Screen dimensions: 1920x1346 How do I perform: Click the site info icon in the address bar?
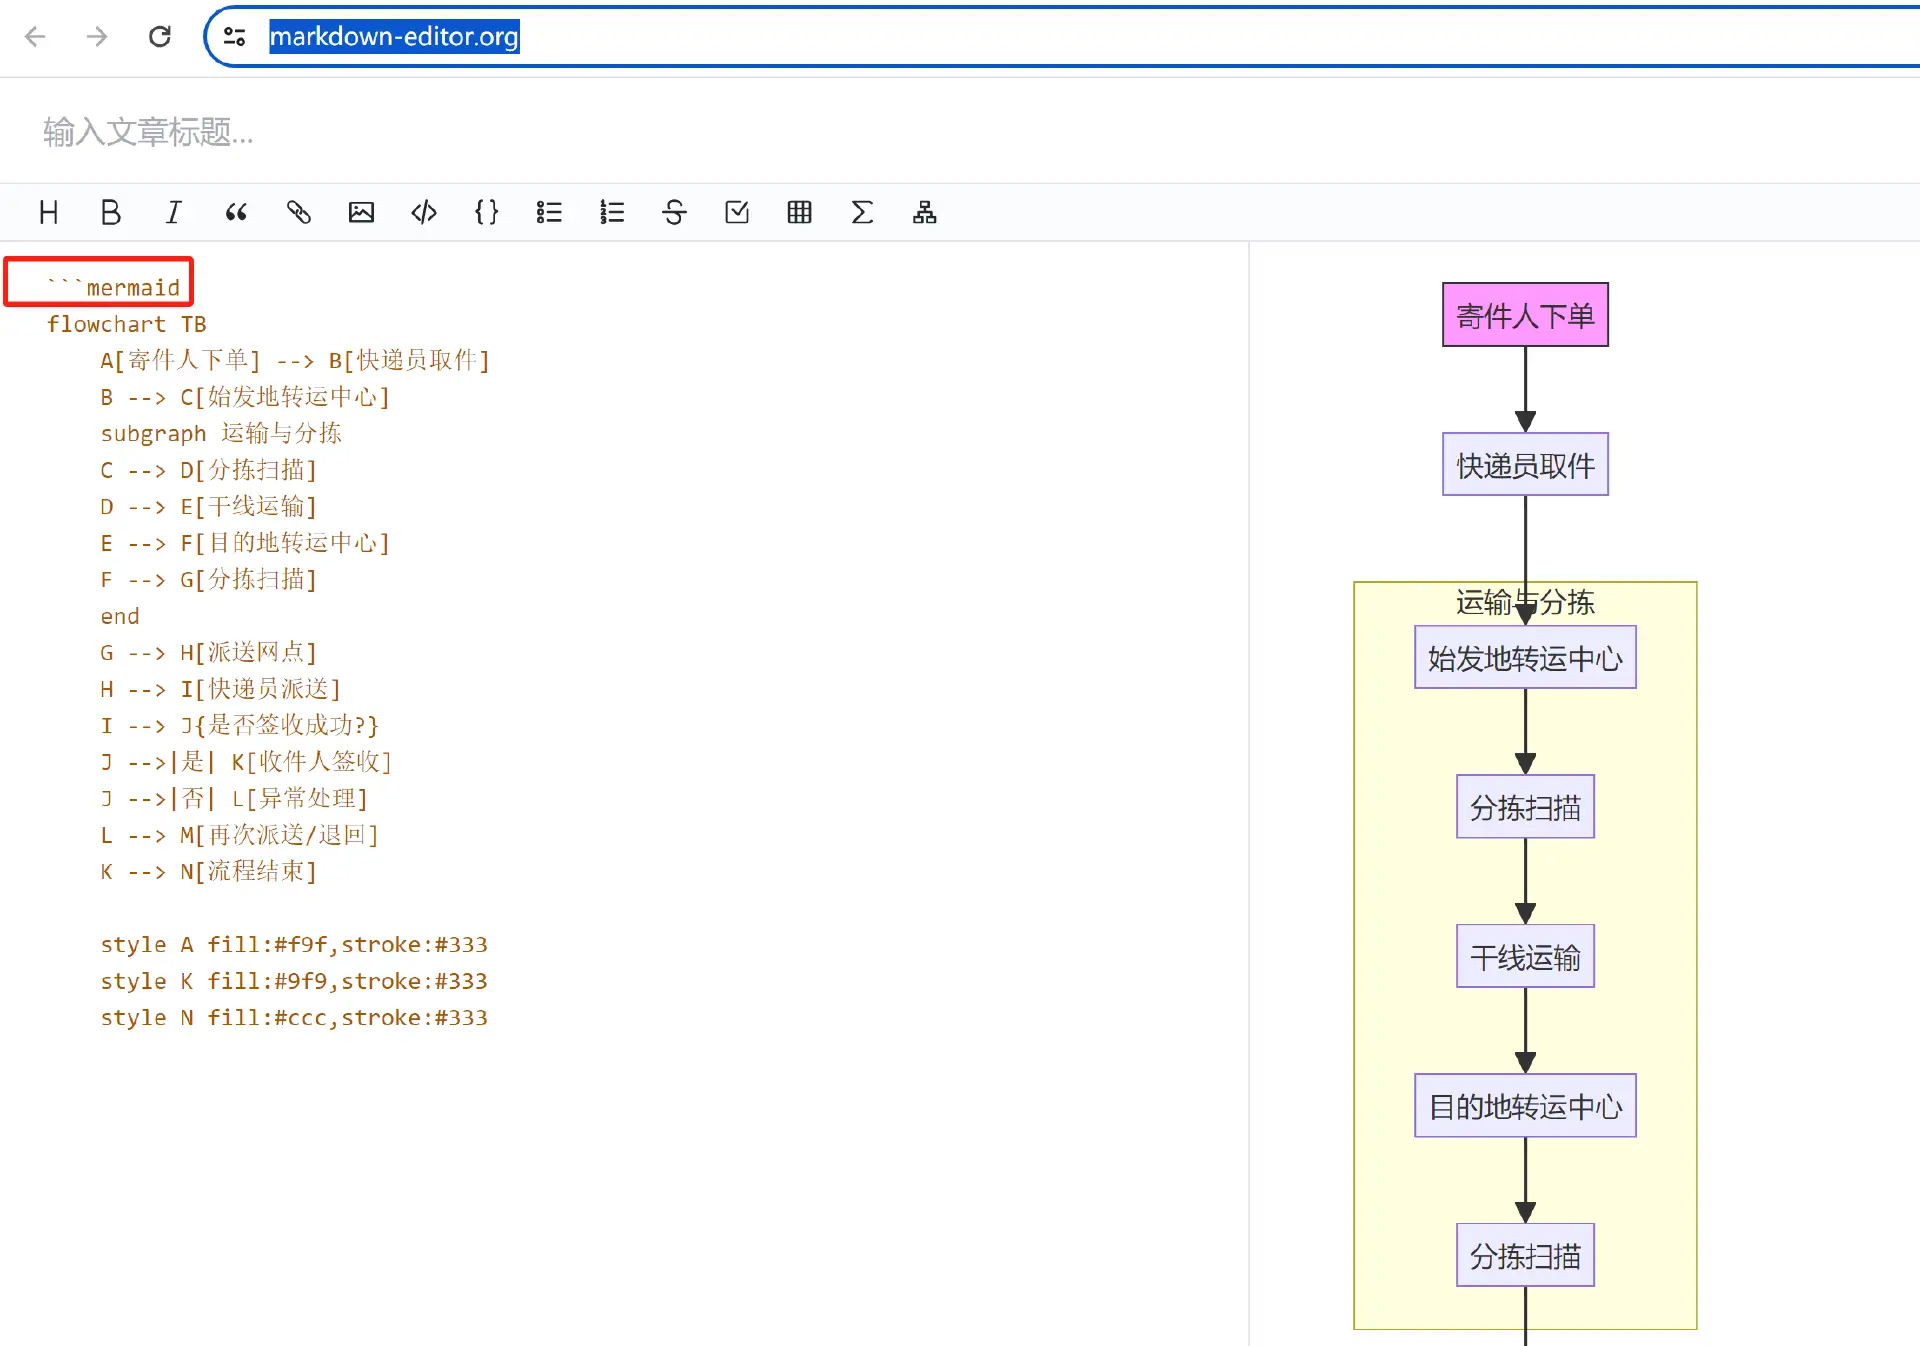235,37
